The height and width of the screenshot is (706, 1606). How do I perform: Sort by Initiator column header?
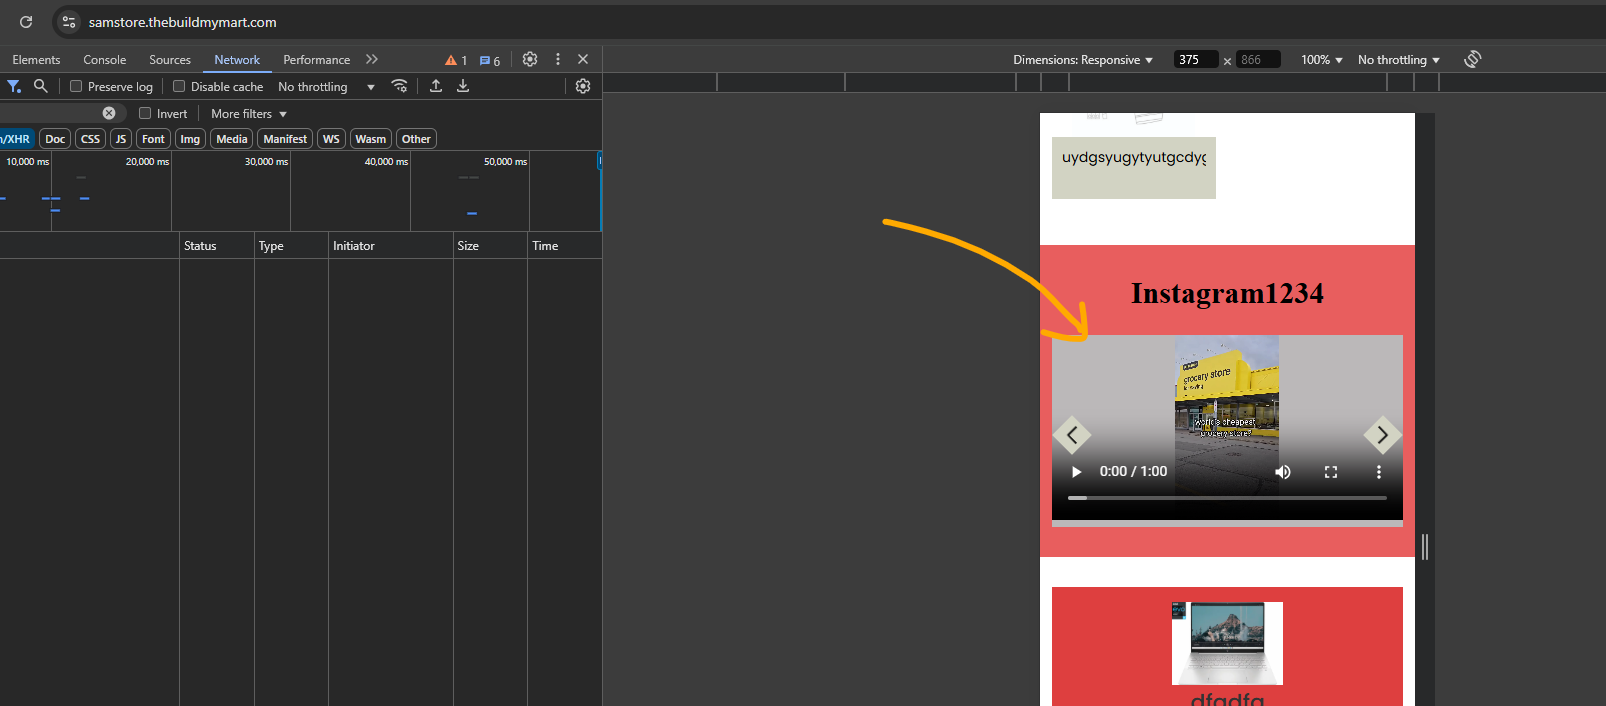point(391,246)
